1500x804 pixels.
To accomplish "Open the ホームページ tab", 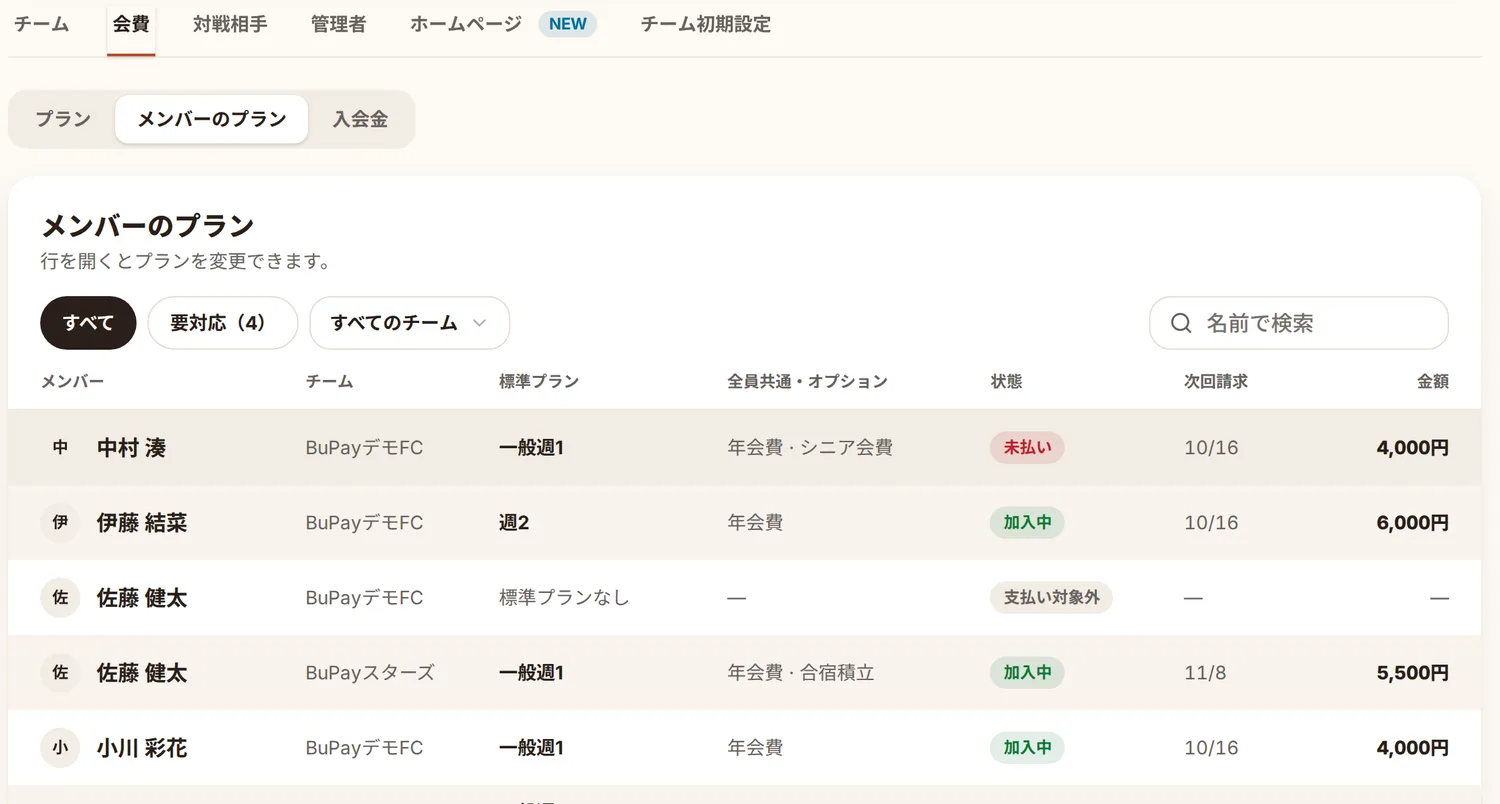I will [466, 24].
